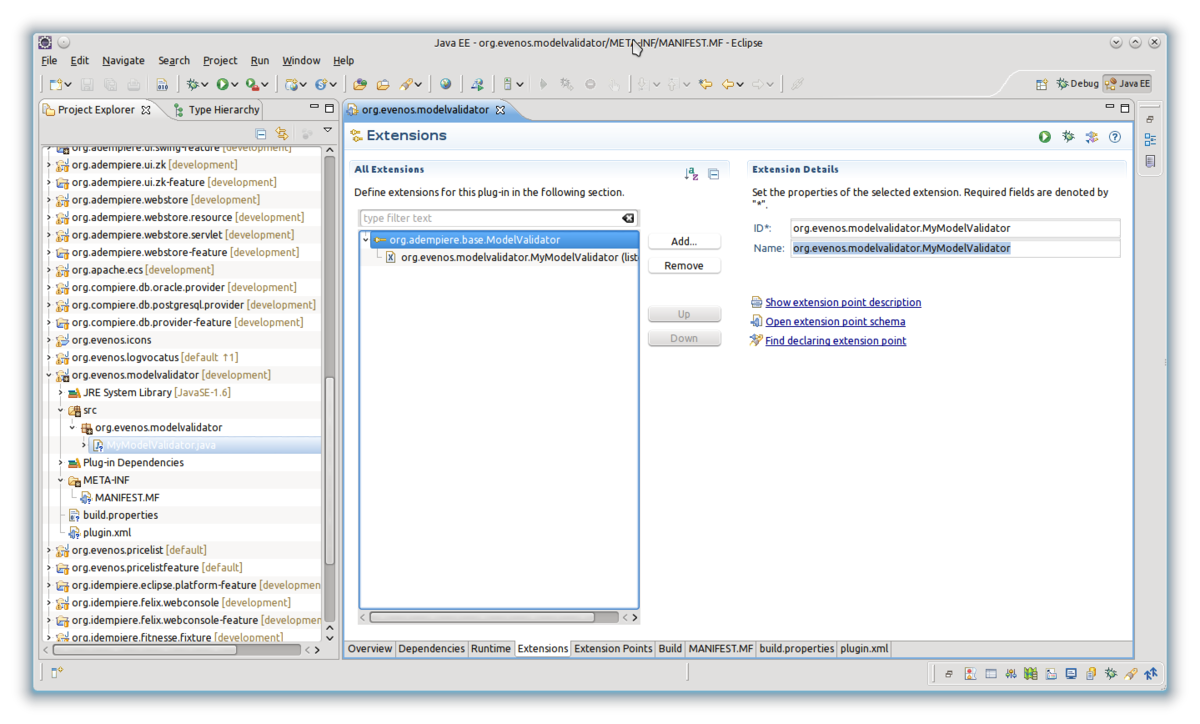The width and height of the screenshot is (1200, 724).
Task: Switch to the Debug perspective
Action: click(x=1077, y=84)
